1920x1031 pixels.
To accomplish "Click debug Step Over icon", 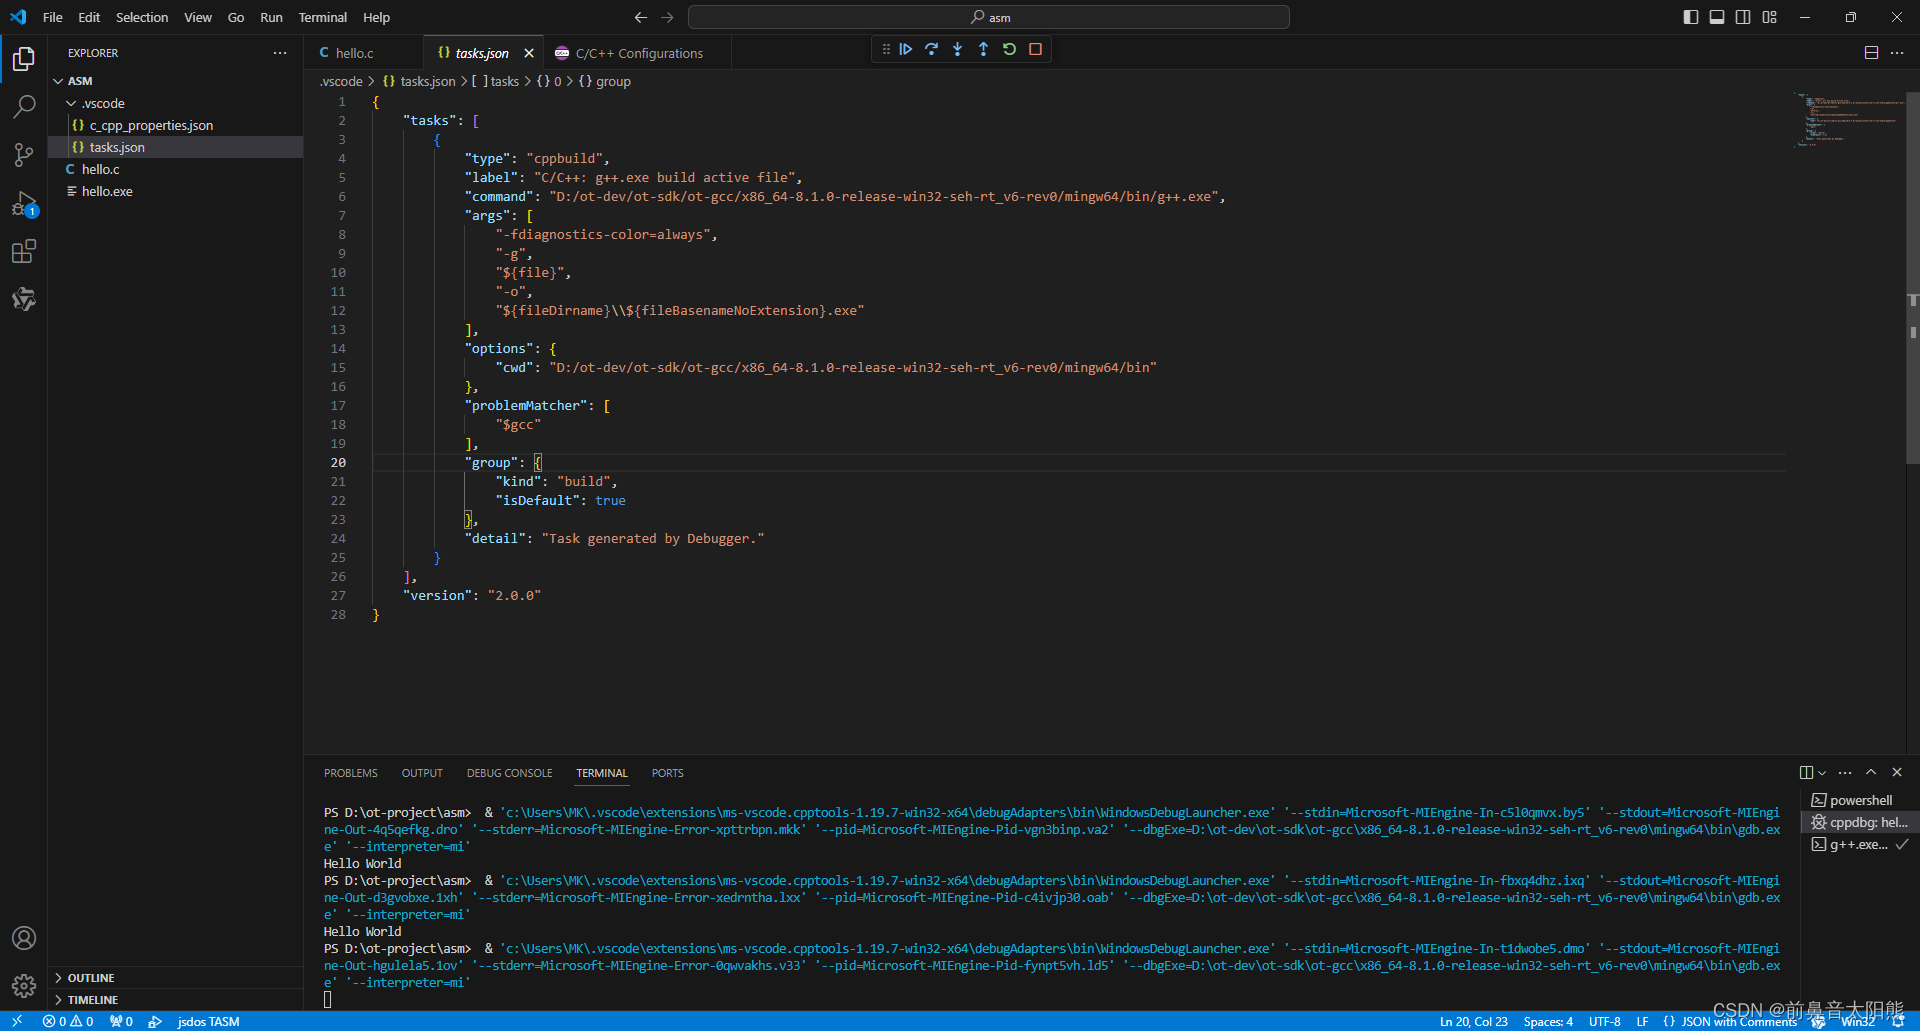I will point(932,49).
